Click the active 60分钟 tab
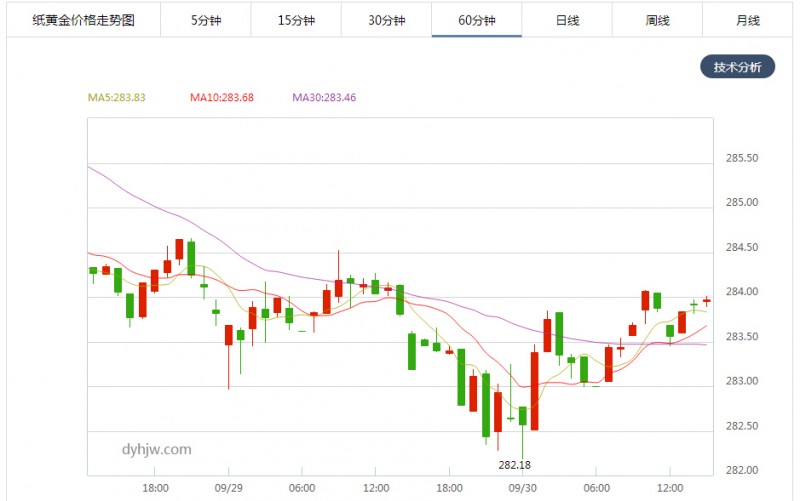800x501 pixels. 477,20
